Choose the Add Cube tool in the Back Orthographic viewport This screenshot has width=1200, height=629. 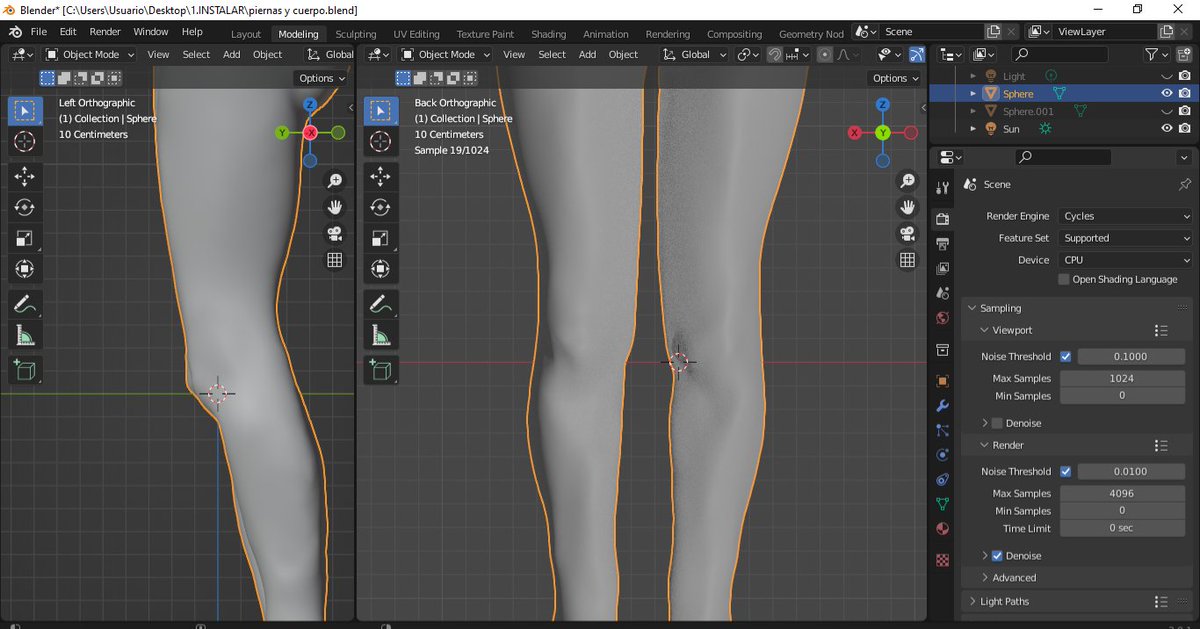pyautogui.click(x=380, y=370)
